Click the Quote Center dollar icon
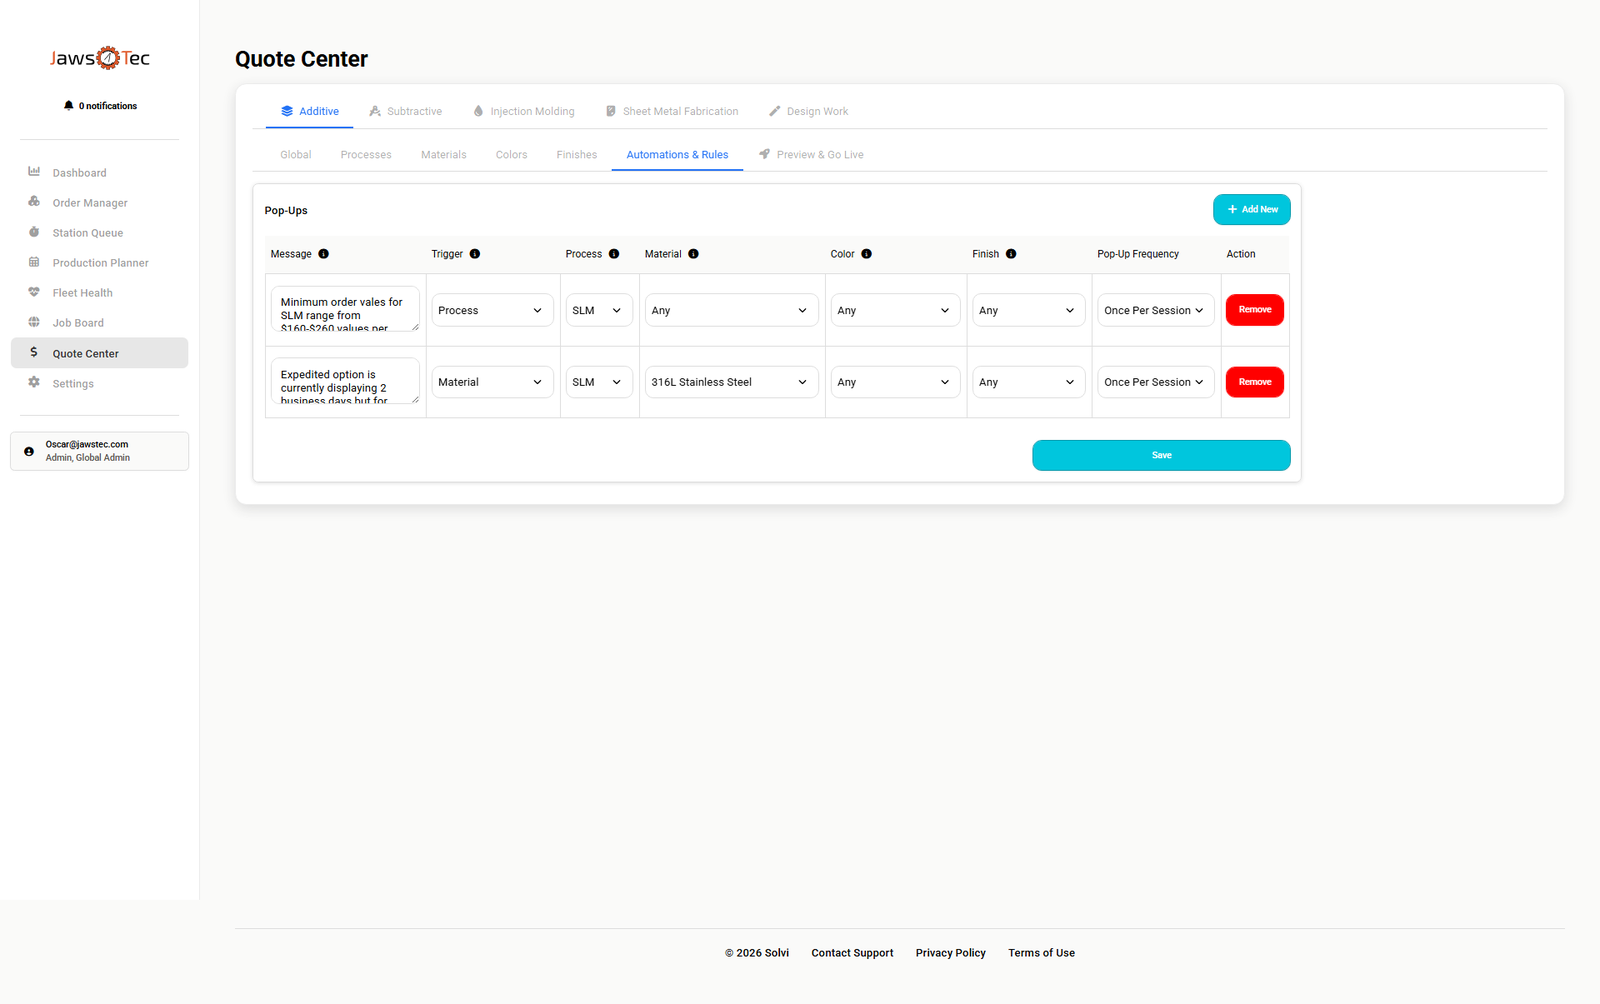The width and height of the screenshot is (1600, 1004). point(34,352)
